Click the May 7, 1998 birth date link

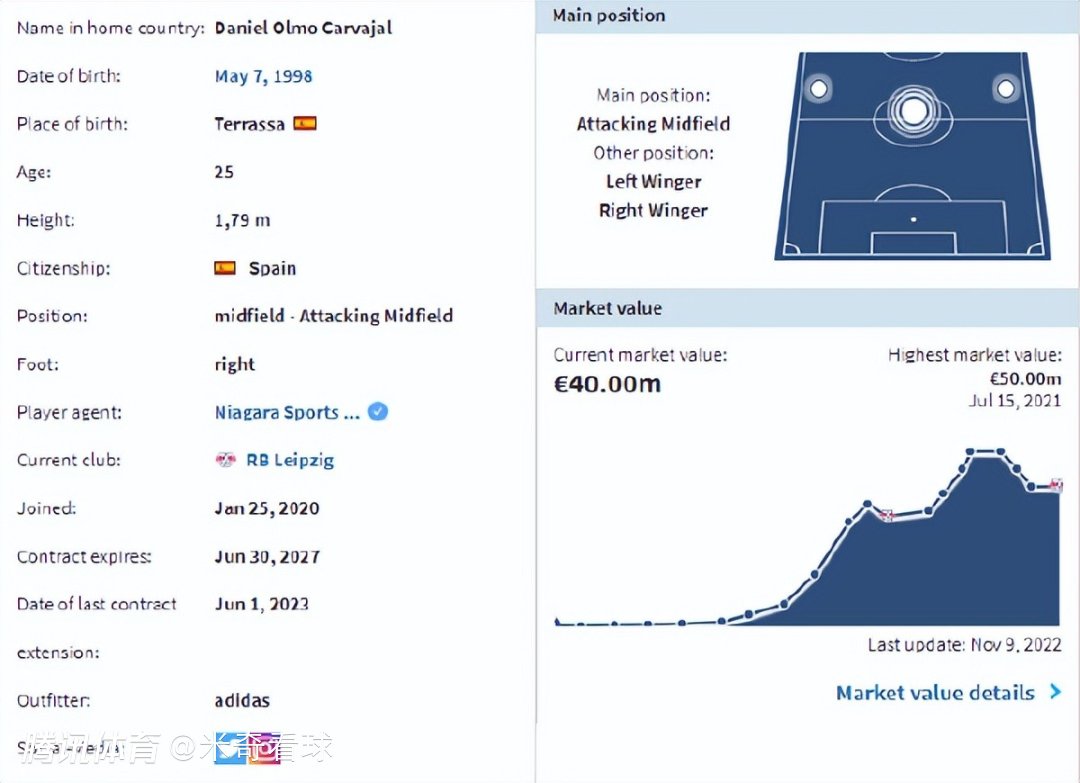tap(264, 76)
